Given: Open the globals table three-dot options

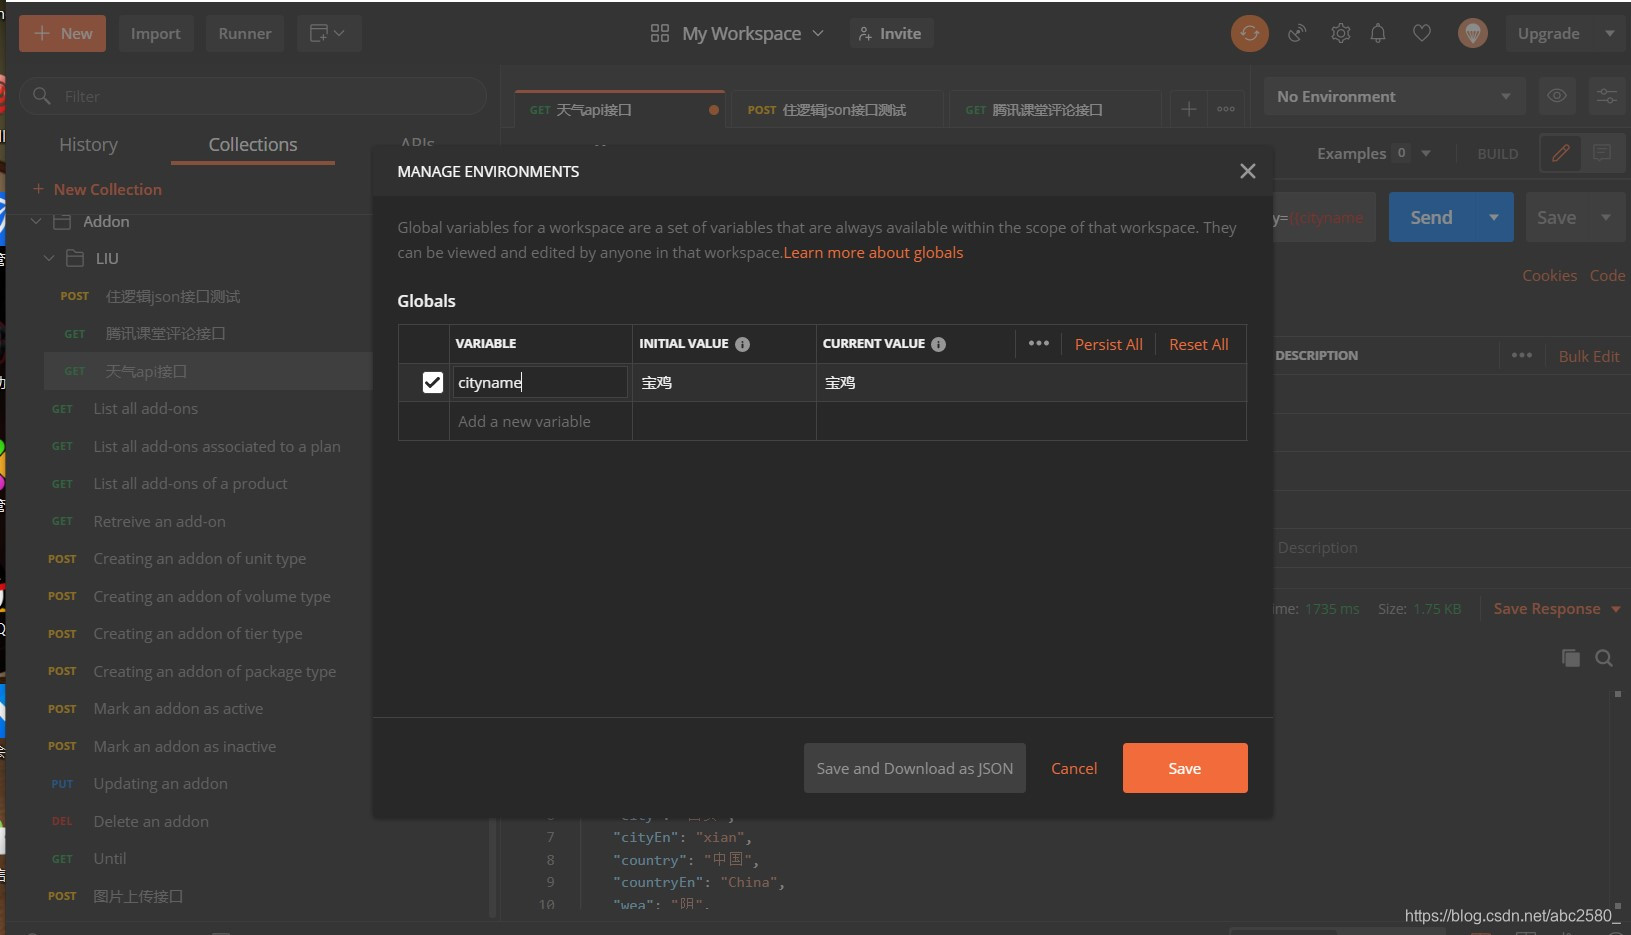Looking at the screenshot, I should pos(1039,343).
